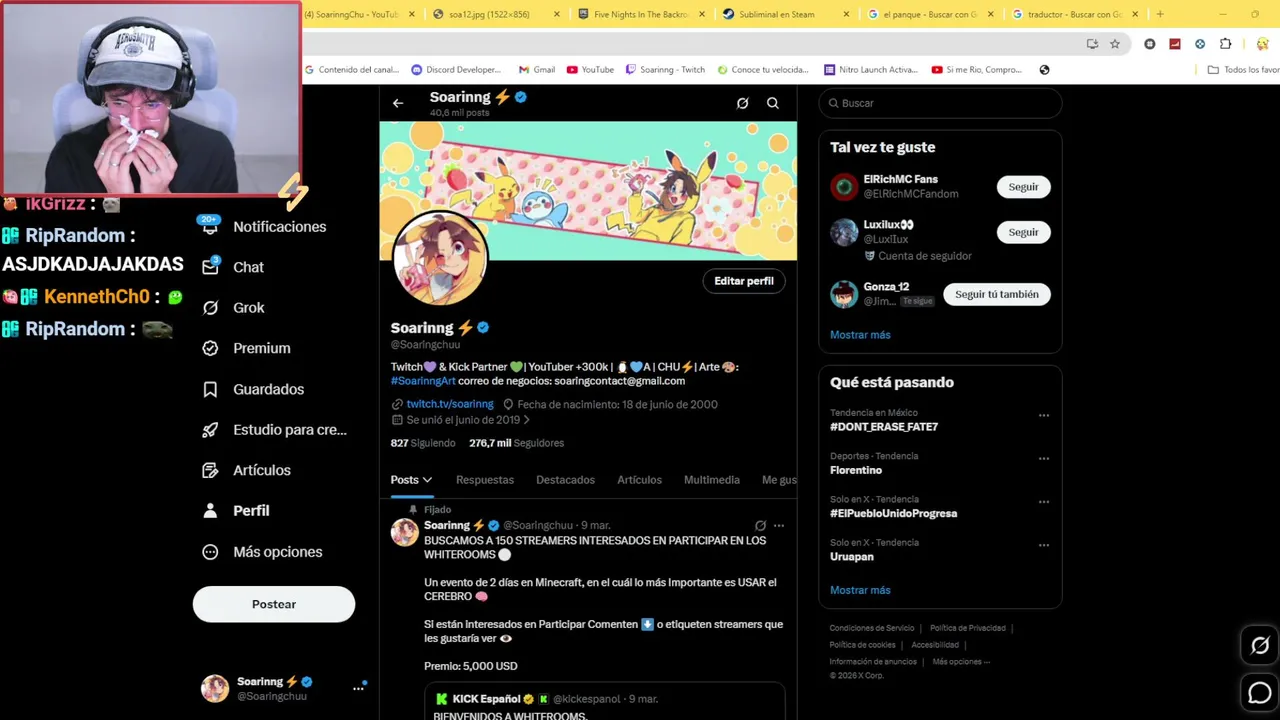The height and width of the screenshot is (720, 1280).
Task: Click the Grok icon on pinned post
Action: click(x=760, y=525)
